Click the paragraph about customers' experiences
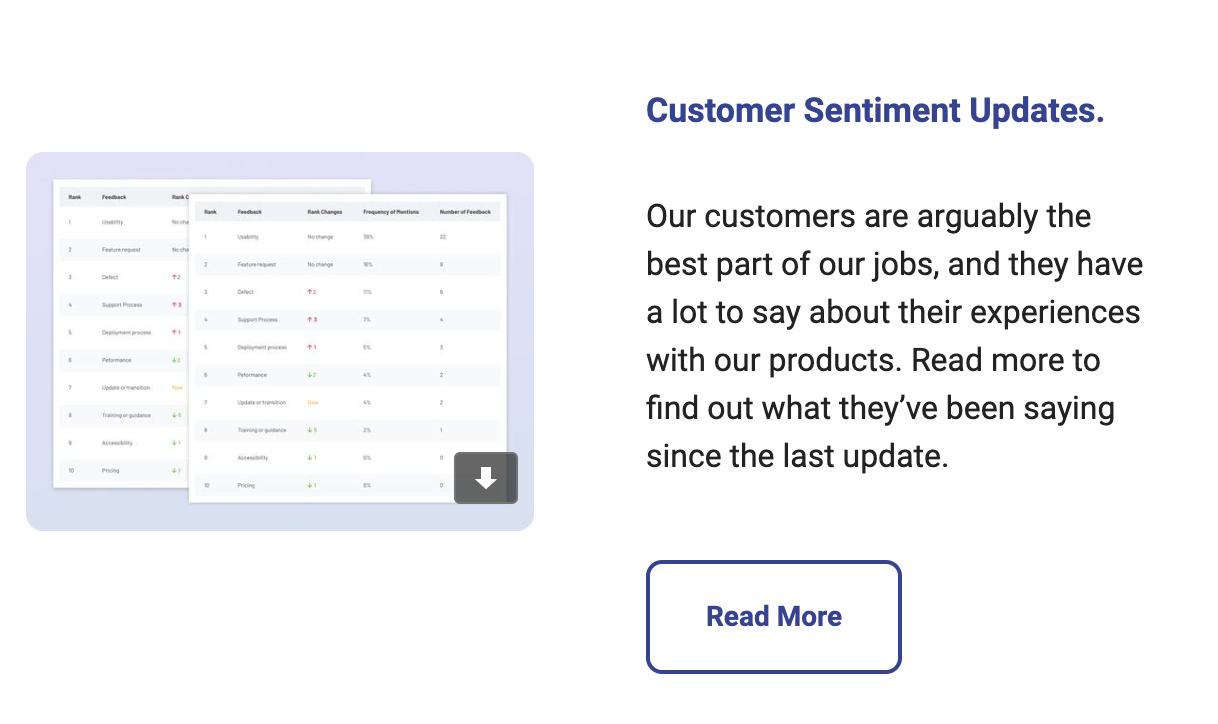The image size is (1218, 724). [x=894, y=336]
